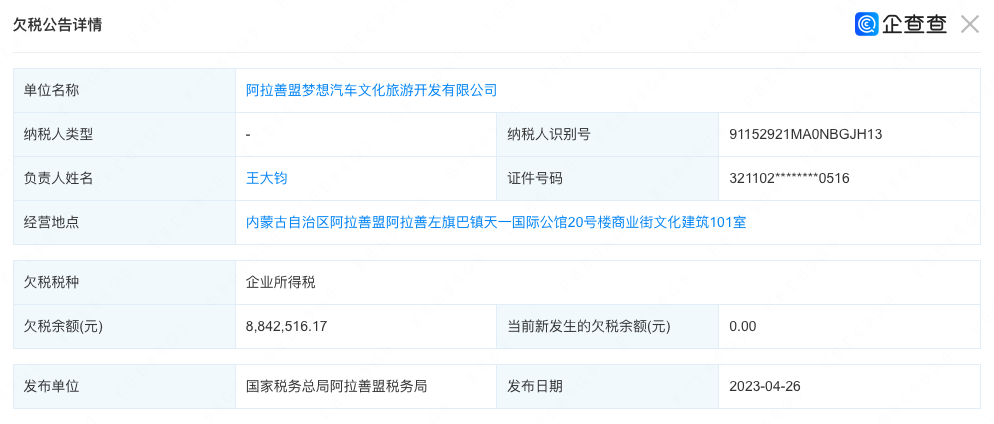The height and width of the screenshot is (424, 994).
Task: Click the 经营地点 row label
Action: (52, 222)
